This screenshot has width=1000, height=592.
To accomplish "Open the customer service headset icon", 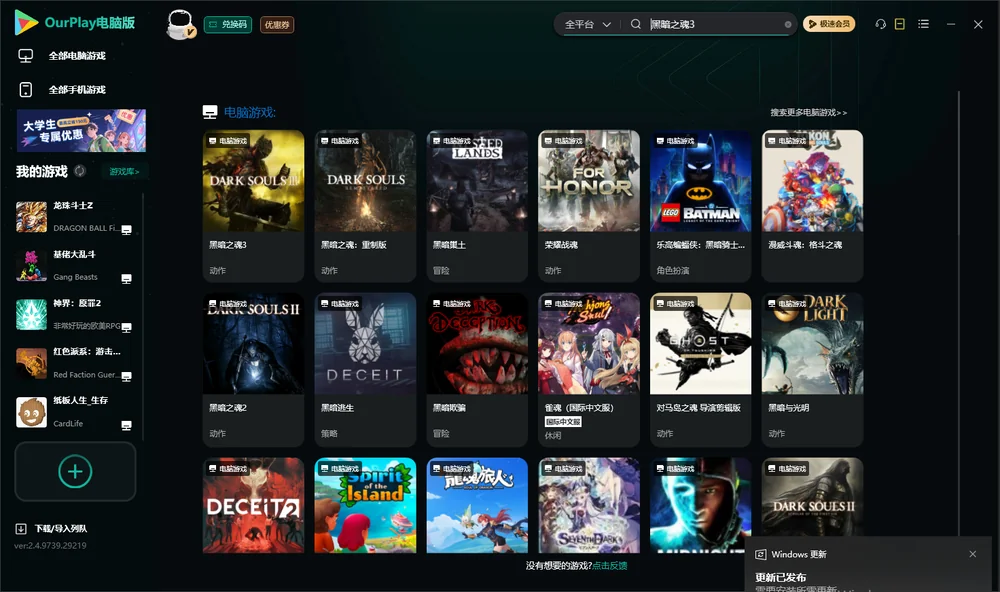I will click(x=881, y=24).
